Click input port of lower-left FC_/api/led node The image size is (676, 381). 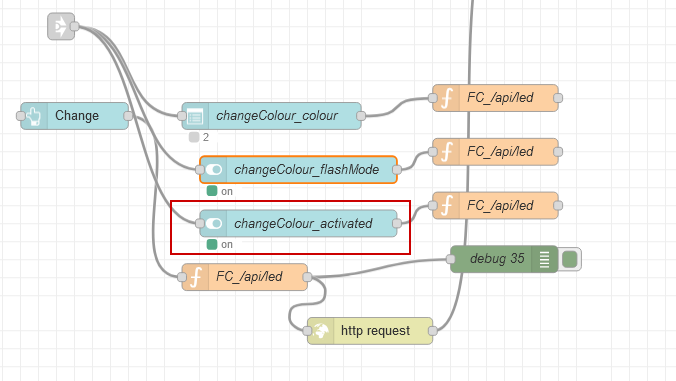point(182,277)
